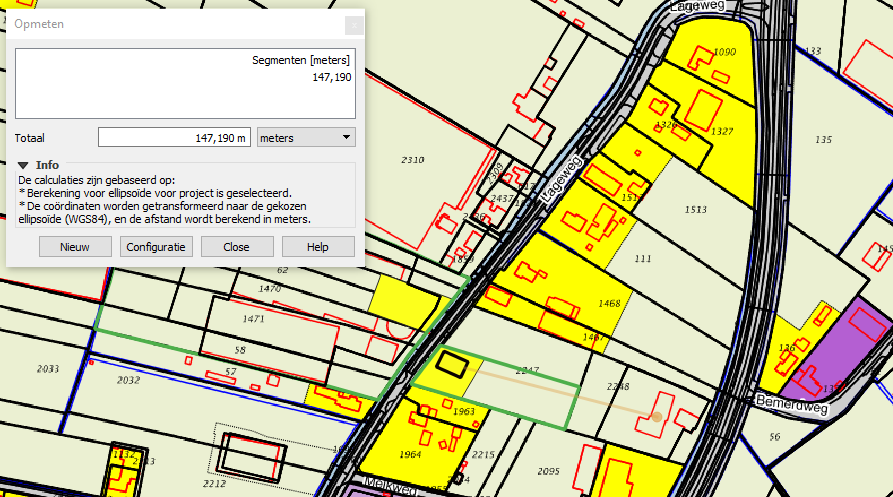Click parcel label 1327 on map
Image resolution: width=893 pixels, height=497 pixels.
point(722,132)
